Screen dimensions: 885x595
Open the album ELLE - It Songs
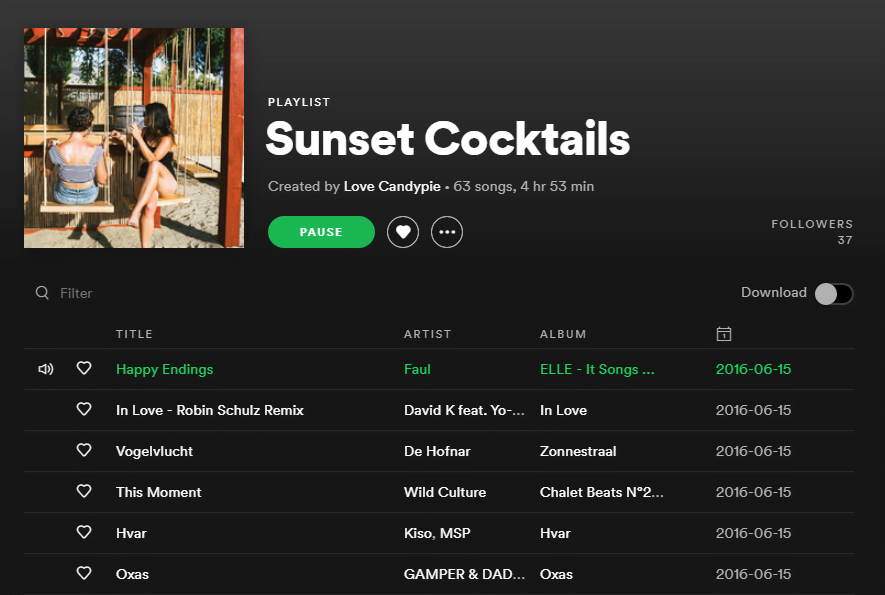(597, 369)
